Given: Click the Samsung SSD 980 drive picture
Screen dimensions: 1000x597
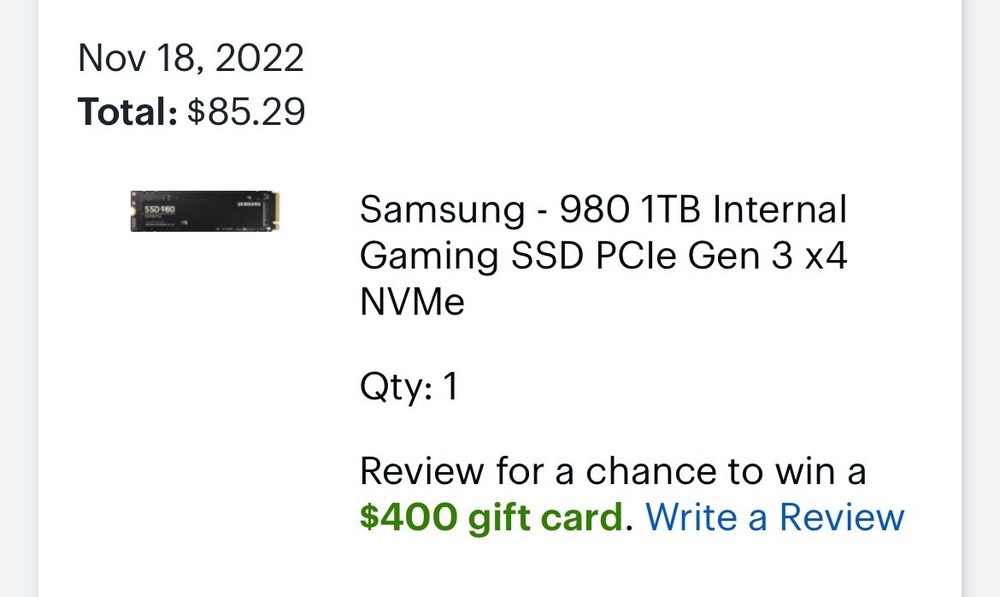Looking at the screenshot, I should (x=205, y=210).
